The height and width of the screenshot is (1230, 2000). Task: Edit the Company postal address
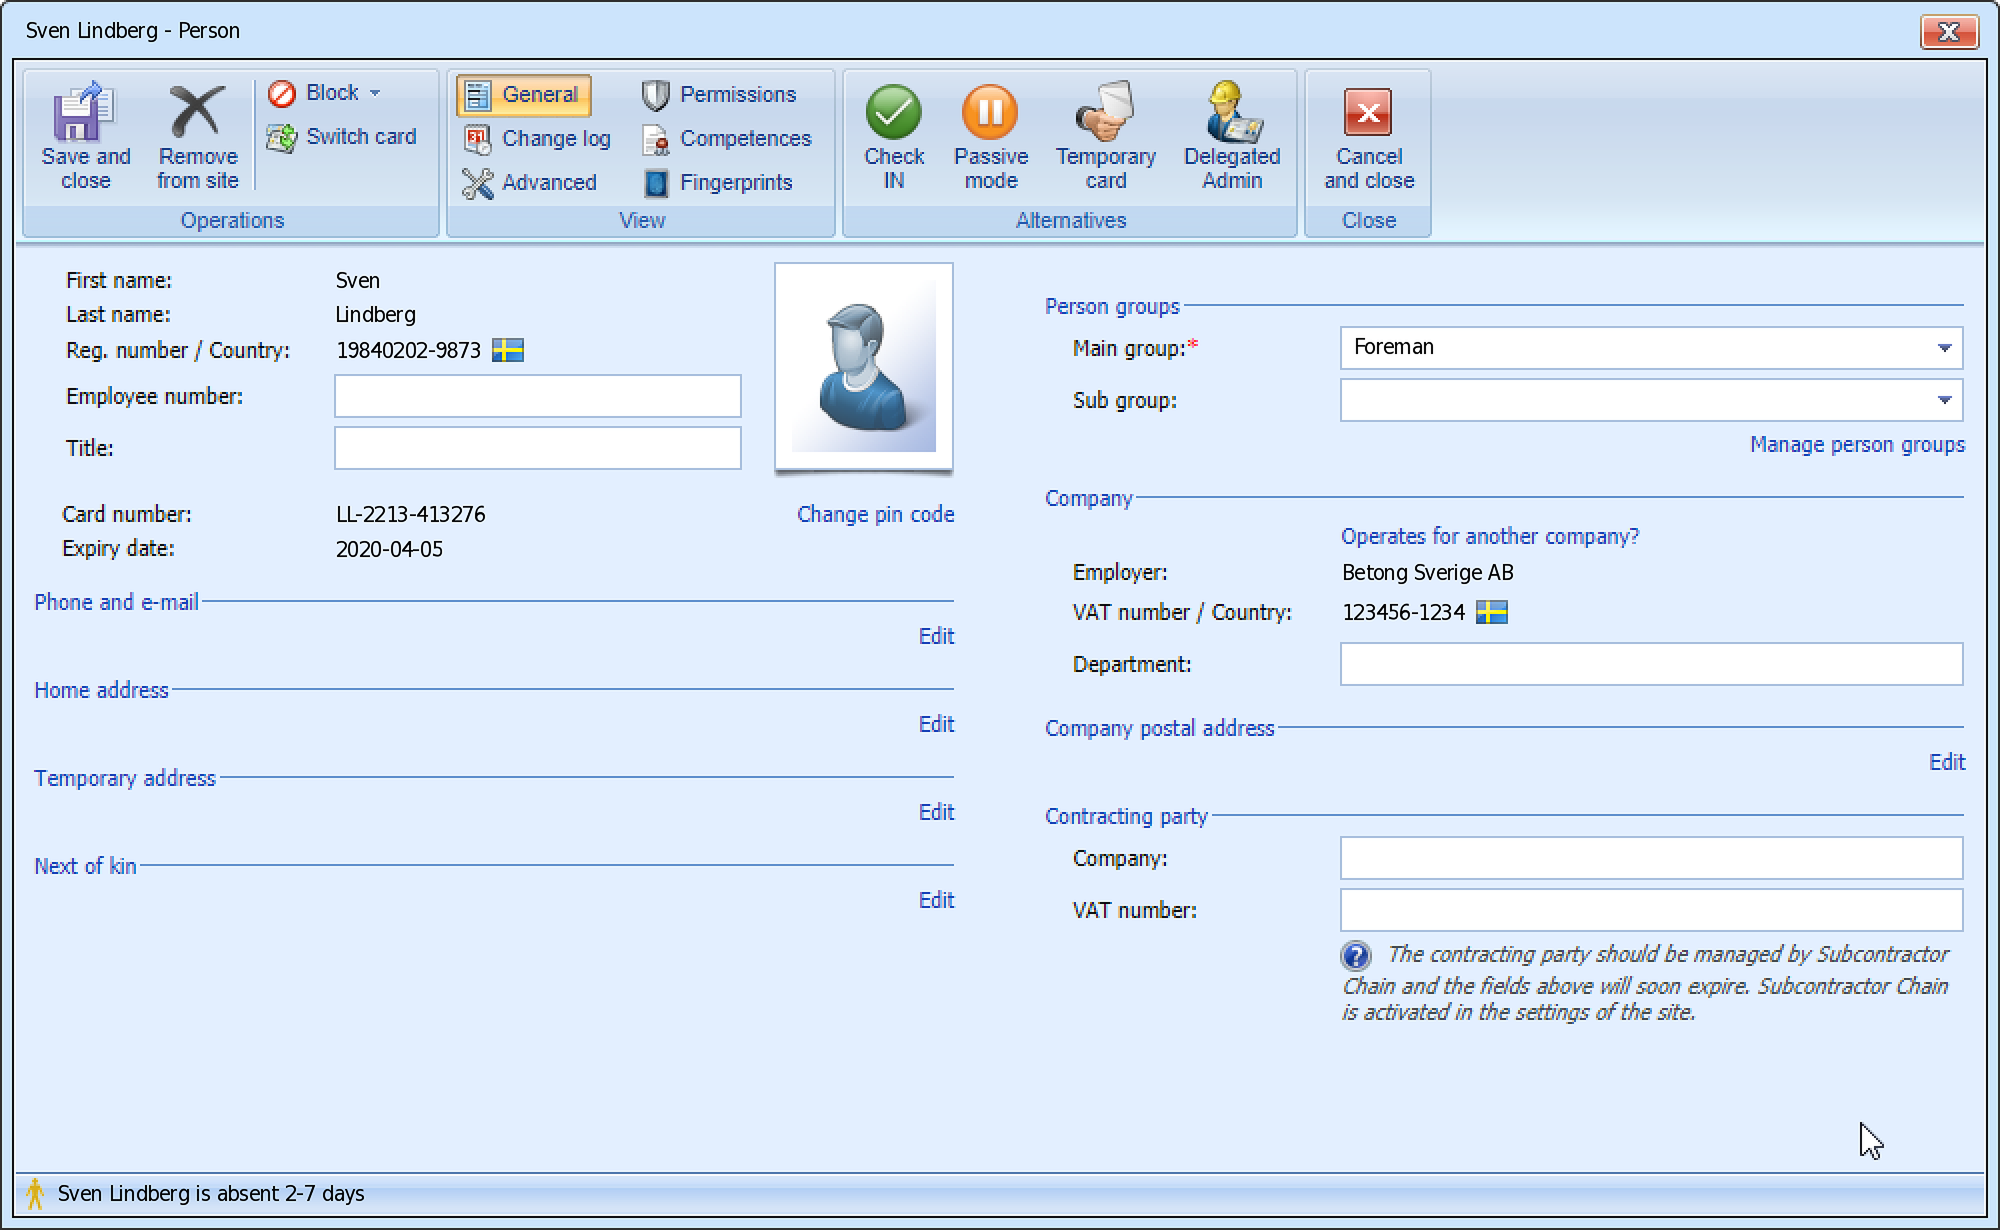click(x=1947, y=762)
